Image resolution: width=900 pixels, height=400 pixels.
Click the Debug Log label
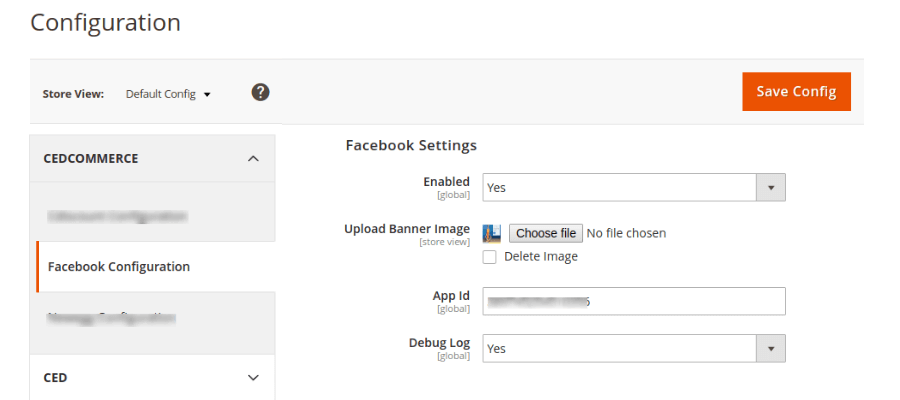coord(440,343)
